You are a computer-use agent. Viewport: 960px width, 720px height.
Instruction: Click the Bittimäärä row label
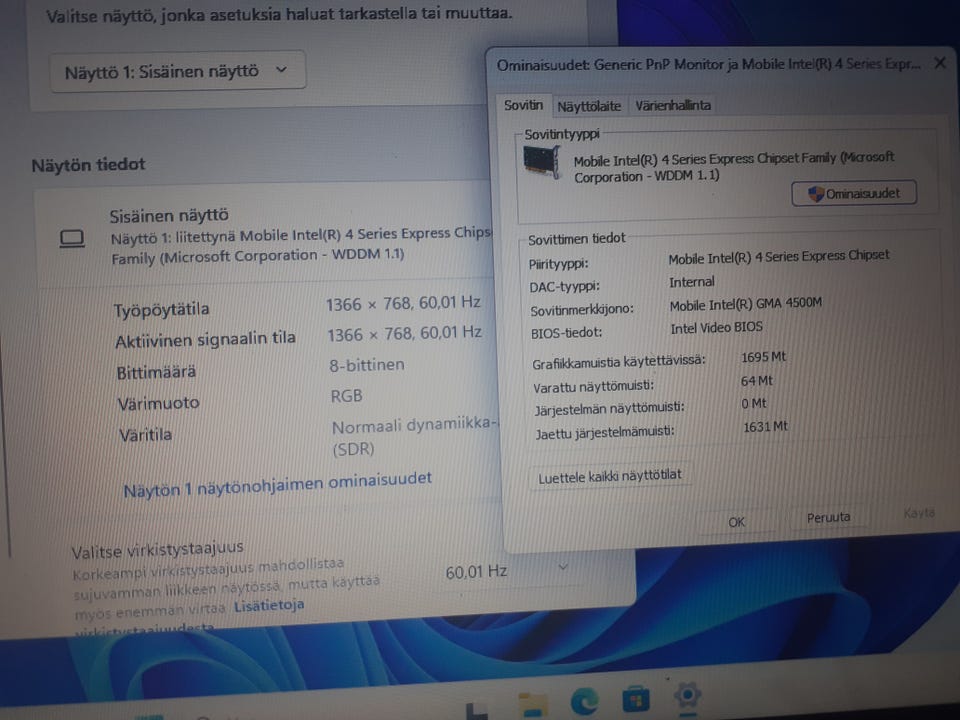(x=156, y=372)
